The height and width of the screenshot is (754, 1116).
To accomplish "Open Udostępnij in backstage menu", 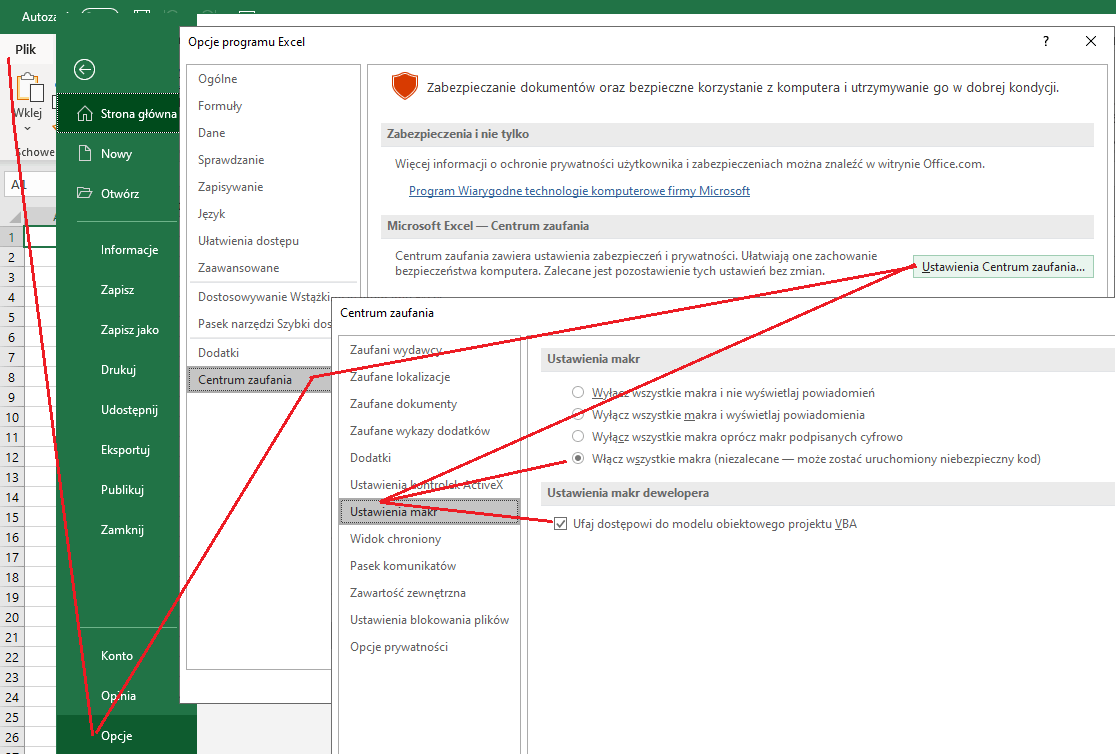I will pos(129,409).
